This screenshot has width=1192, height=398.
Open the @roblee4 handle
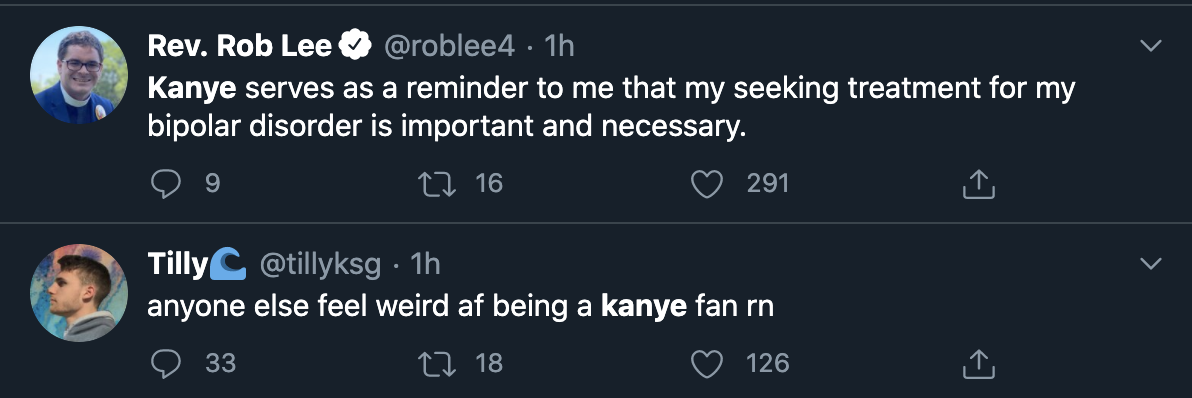tap(449, 47)
